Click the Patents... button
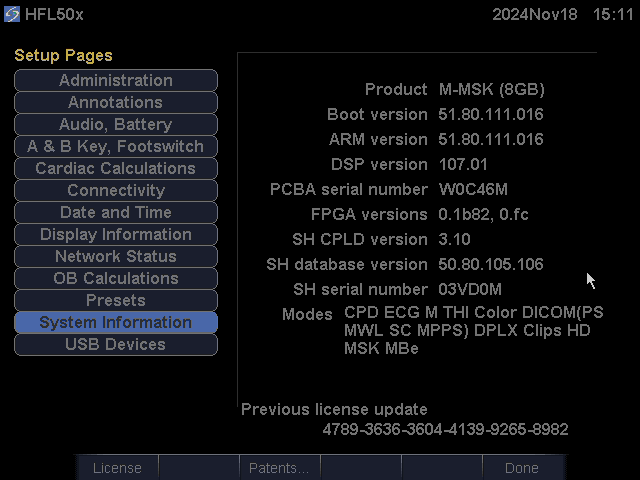 click(x=278, y=468)
